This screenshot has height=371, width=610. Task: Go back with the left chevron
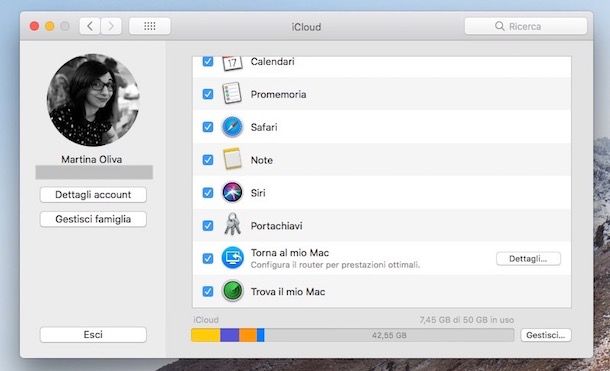click(x=90, y=26)
